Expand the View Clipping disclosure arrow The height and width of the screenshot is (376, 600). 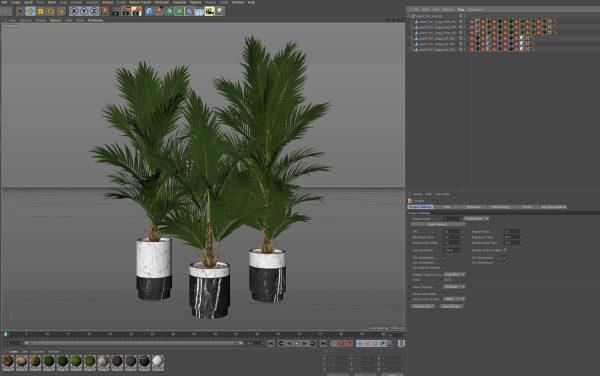point(409,287)
